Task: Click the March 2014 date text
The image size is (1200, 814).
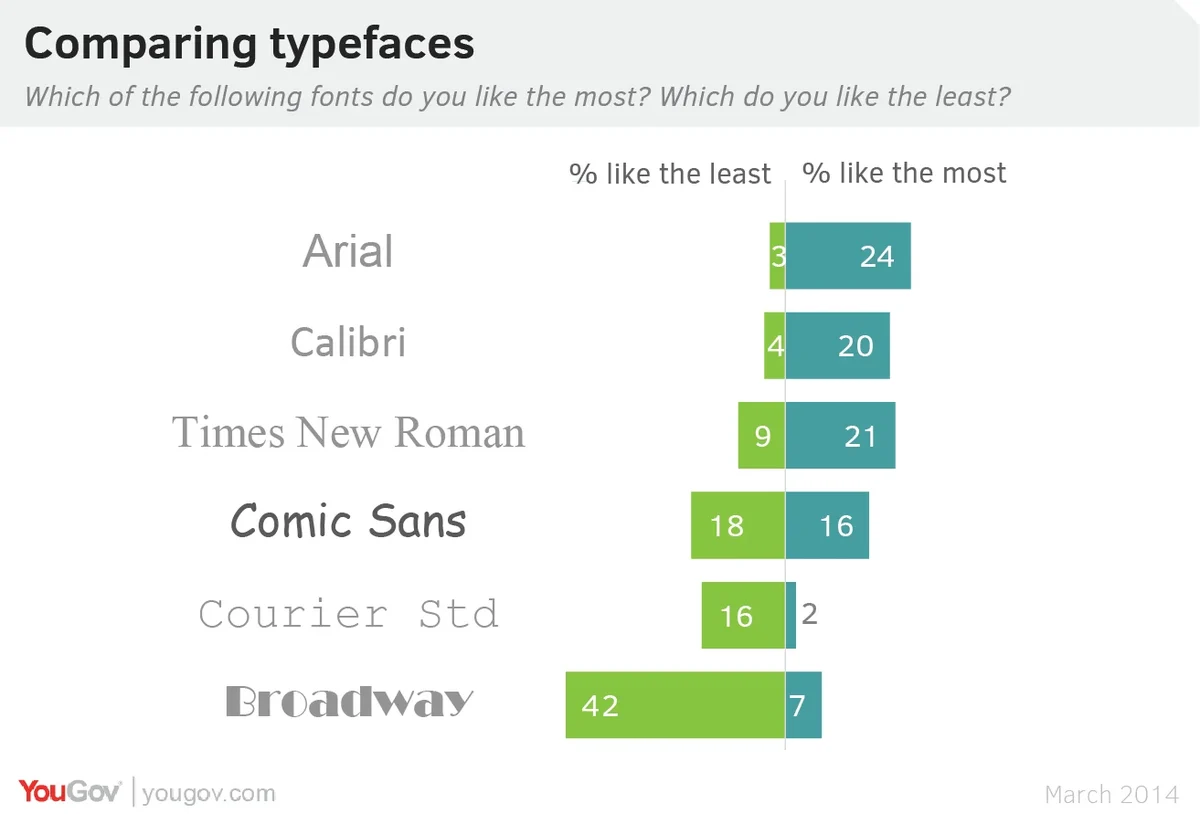Action: coord(1112,795)
